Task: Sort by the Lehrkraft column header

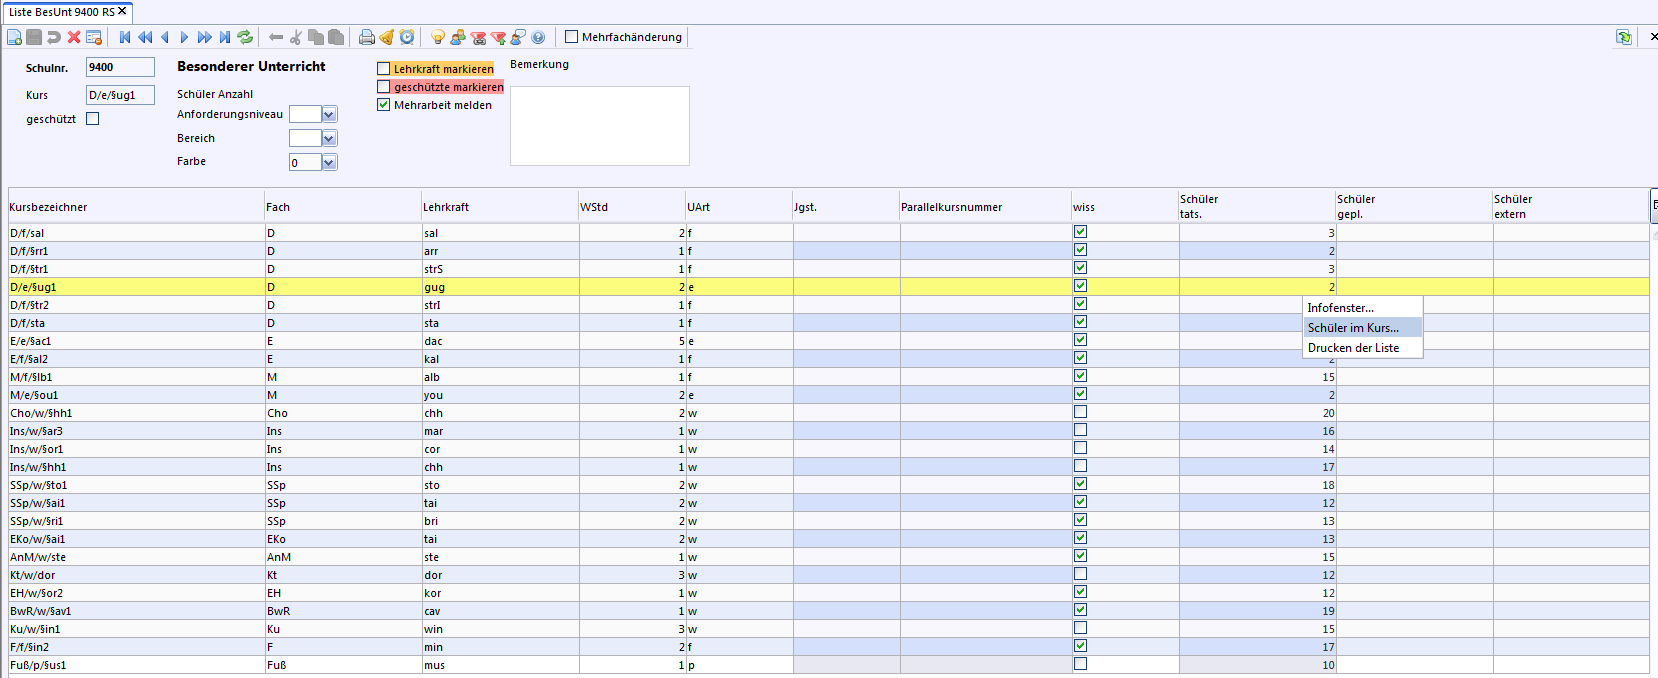Action: [500, 207]
